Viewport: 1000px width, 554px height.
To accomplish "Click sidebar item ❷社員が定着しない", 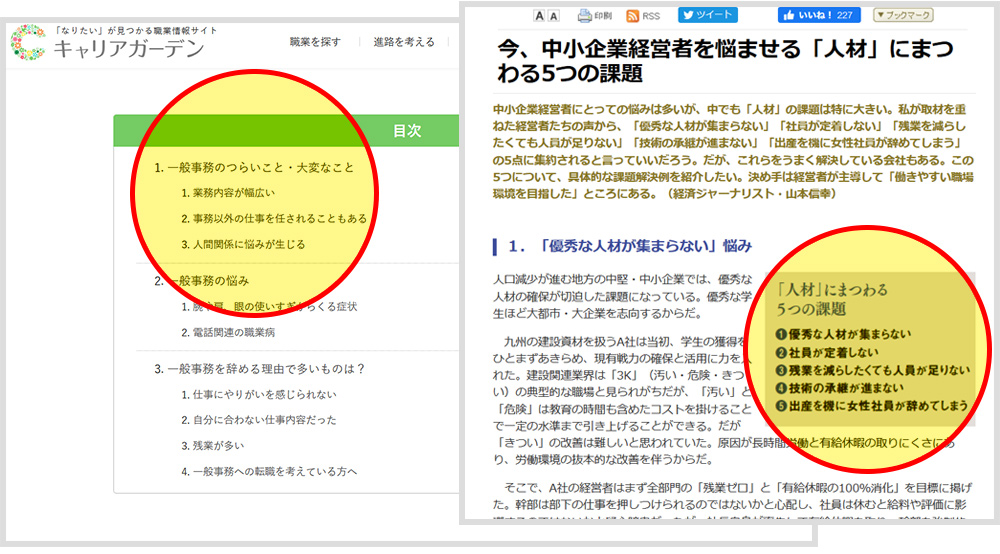I will [x=827, y=352].
